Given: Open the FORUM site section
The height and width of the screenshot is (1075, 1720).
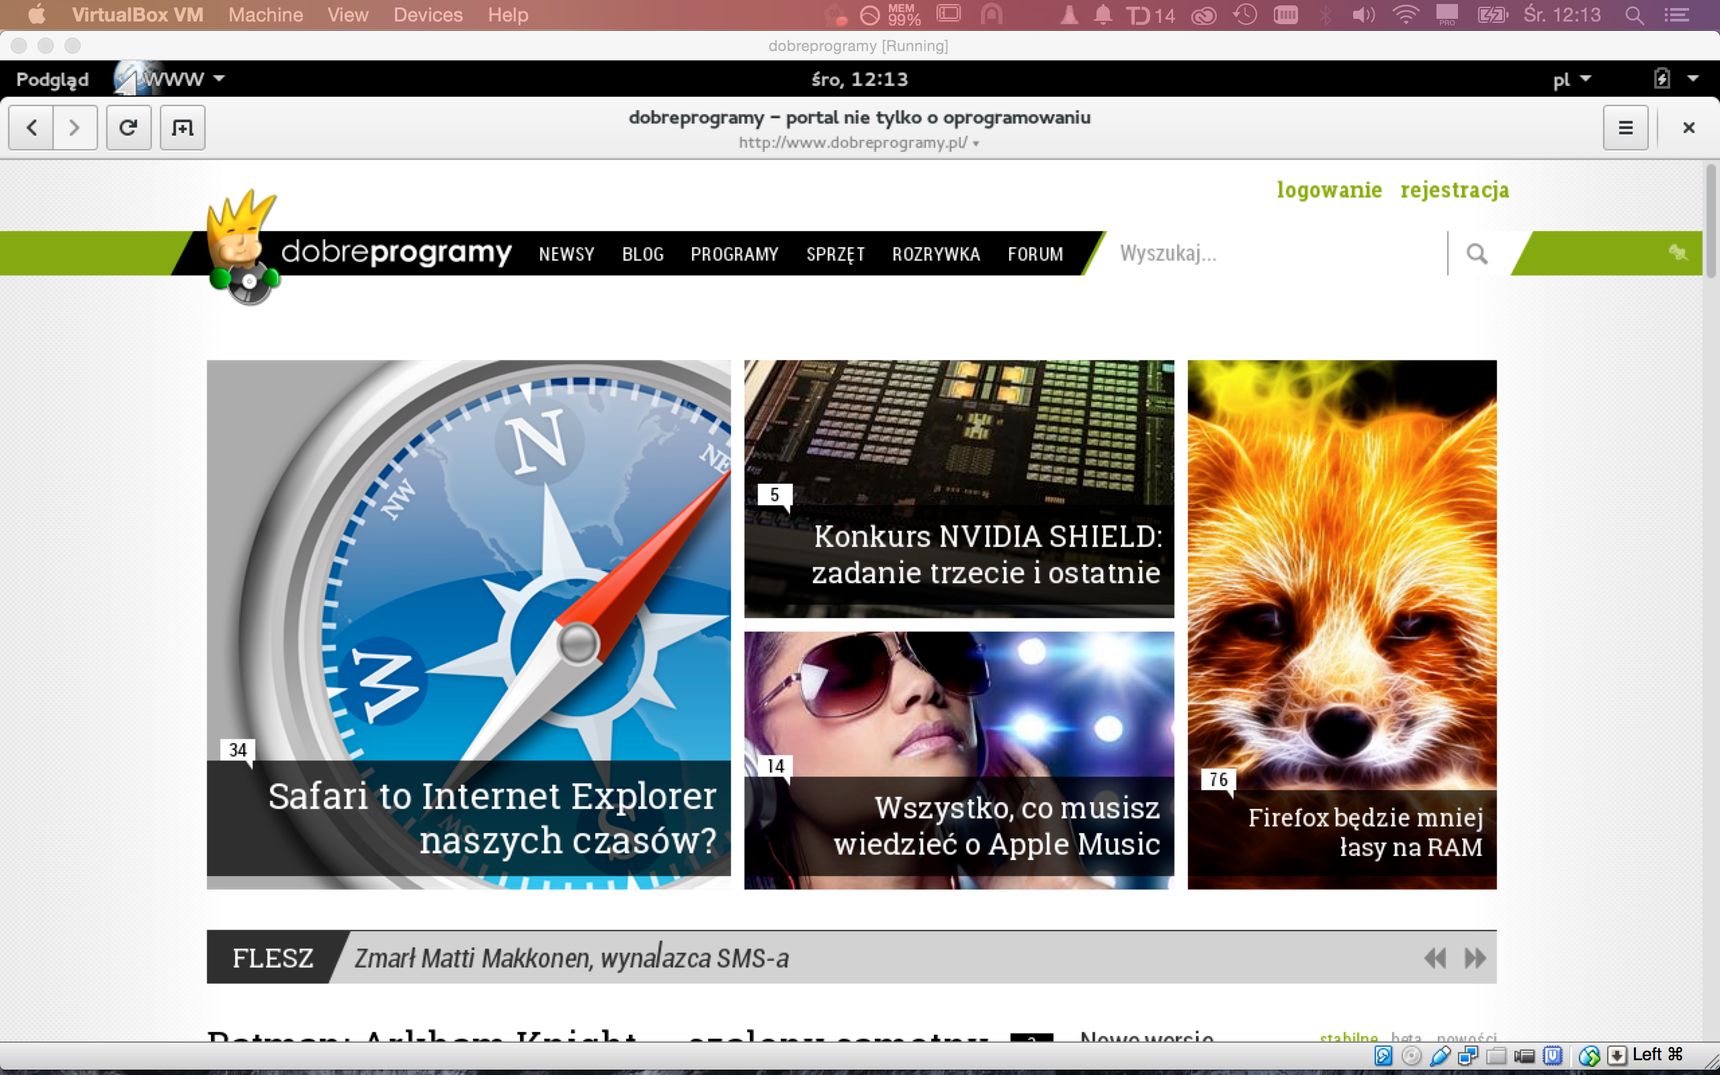Looking at the screenshot, I should click(1035, 254).
